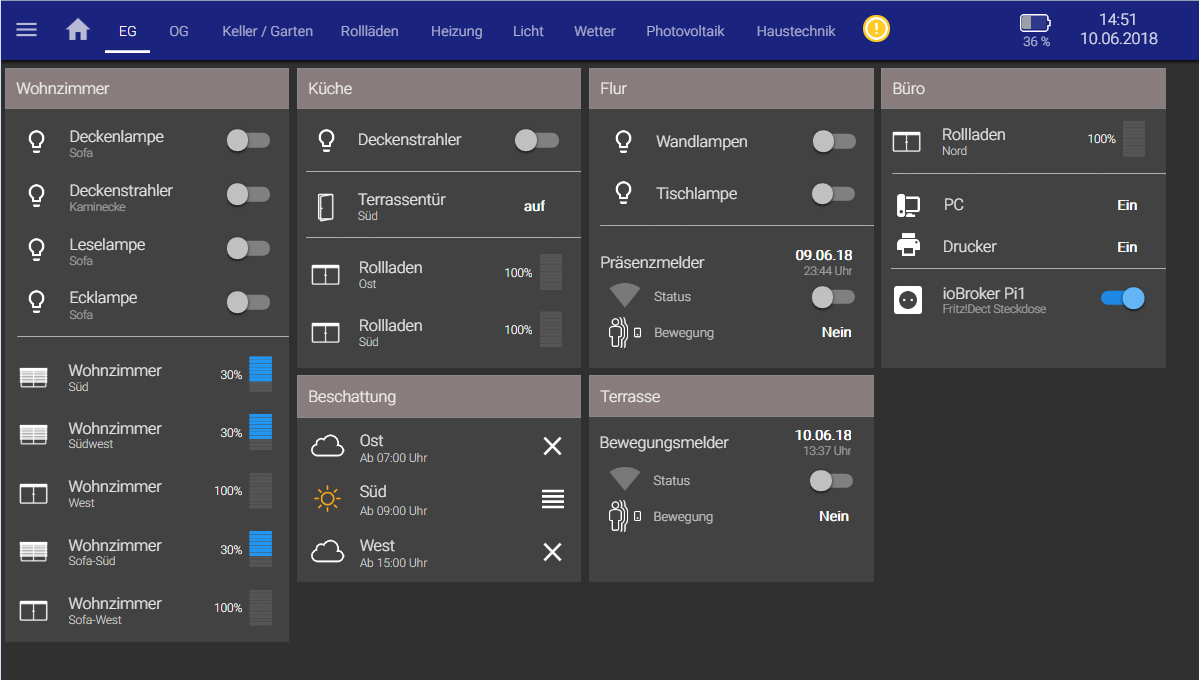Open the Wetter tab

(595, 31)
